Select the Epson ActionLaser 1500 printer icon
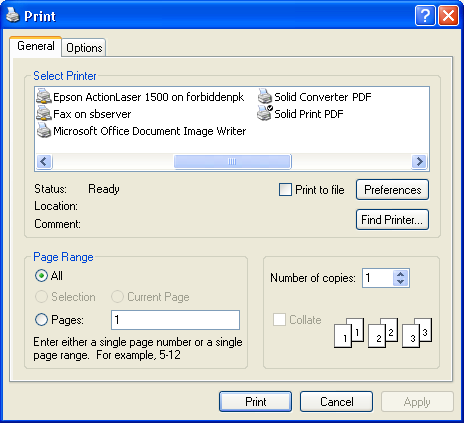 click(44, 97)
